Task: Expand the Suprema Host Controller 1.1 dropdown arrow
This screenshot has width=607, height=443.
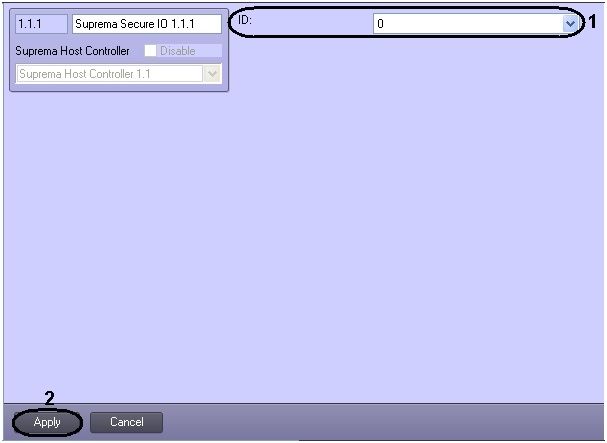Action: (x=212, y=74)
